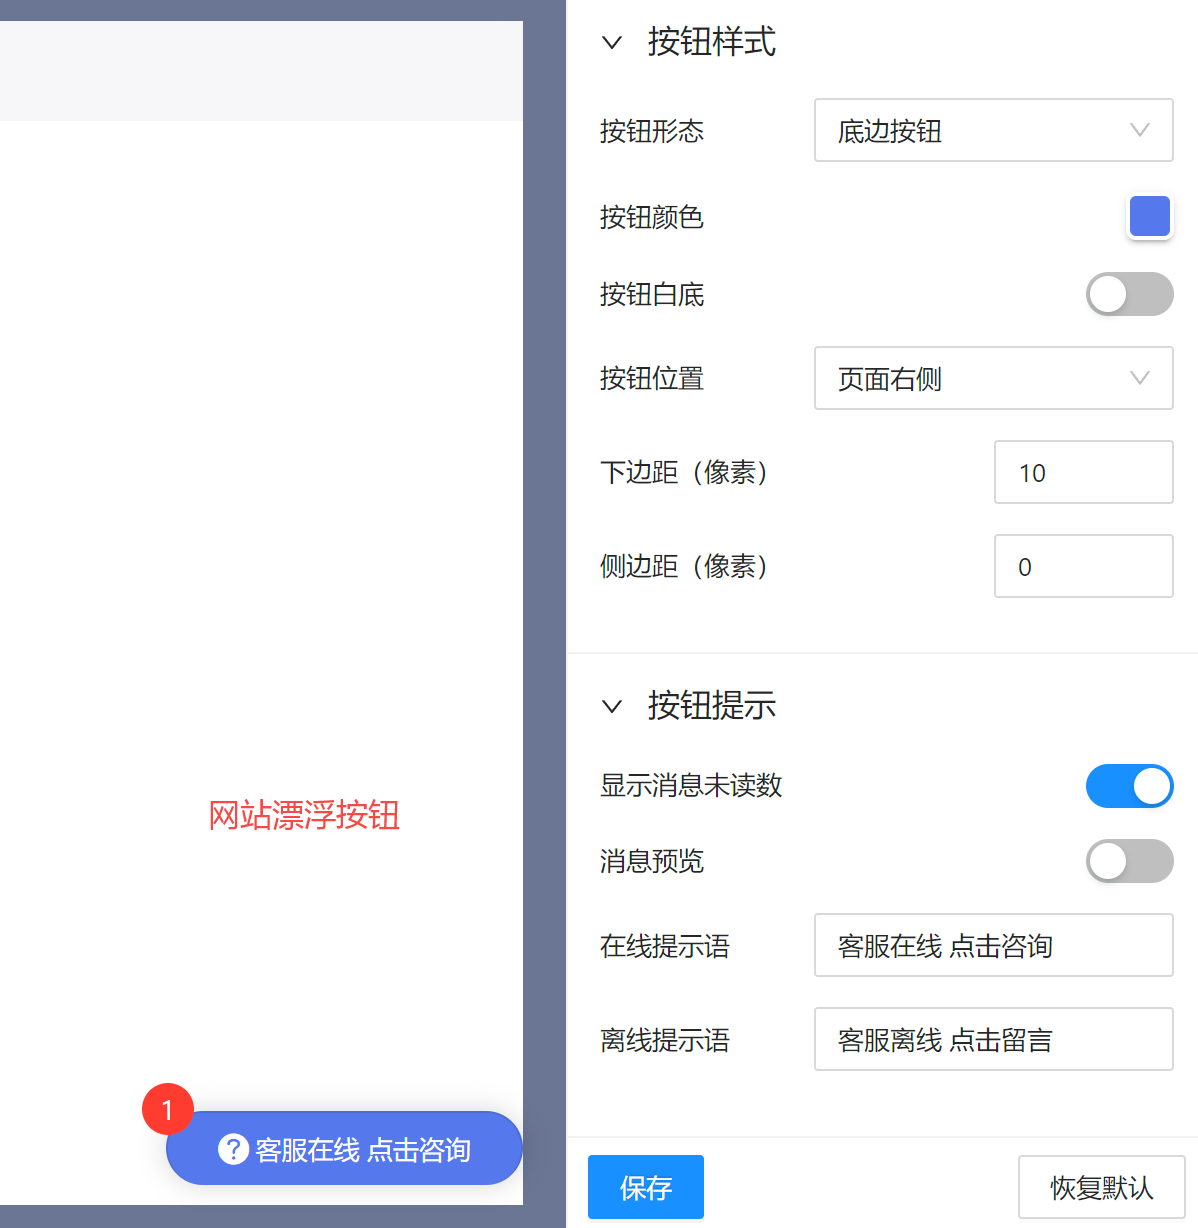Screen dimensions: 1198x1228
Task: Open the 按钮位置 dropdown
Action: point(993,378)
